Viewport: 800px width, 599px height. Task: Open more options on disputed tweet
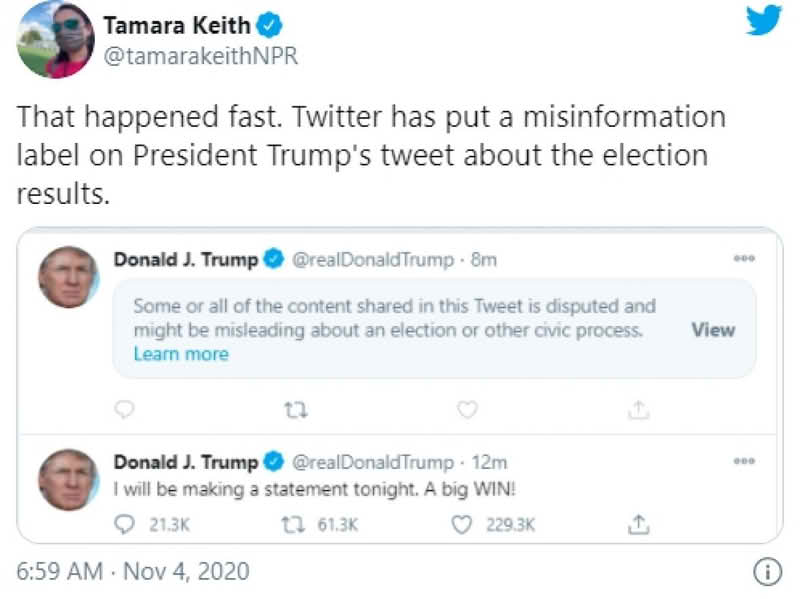coord(744,257)
